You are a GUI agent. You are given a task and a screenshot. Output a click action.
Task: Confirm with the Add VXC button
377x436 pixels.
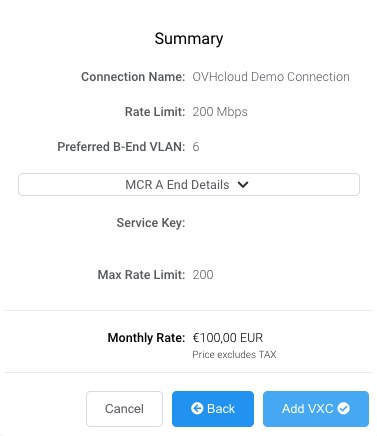pyautogui.click(x=316, y=409)
